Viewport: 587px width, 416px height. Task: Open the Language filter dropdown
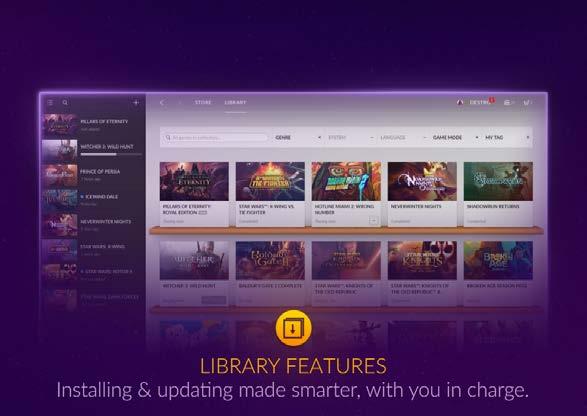coord(403,137)
